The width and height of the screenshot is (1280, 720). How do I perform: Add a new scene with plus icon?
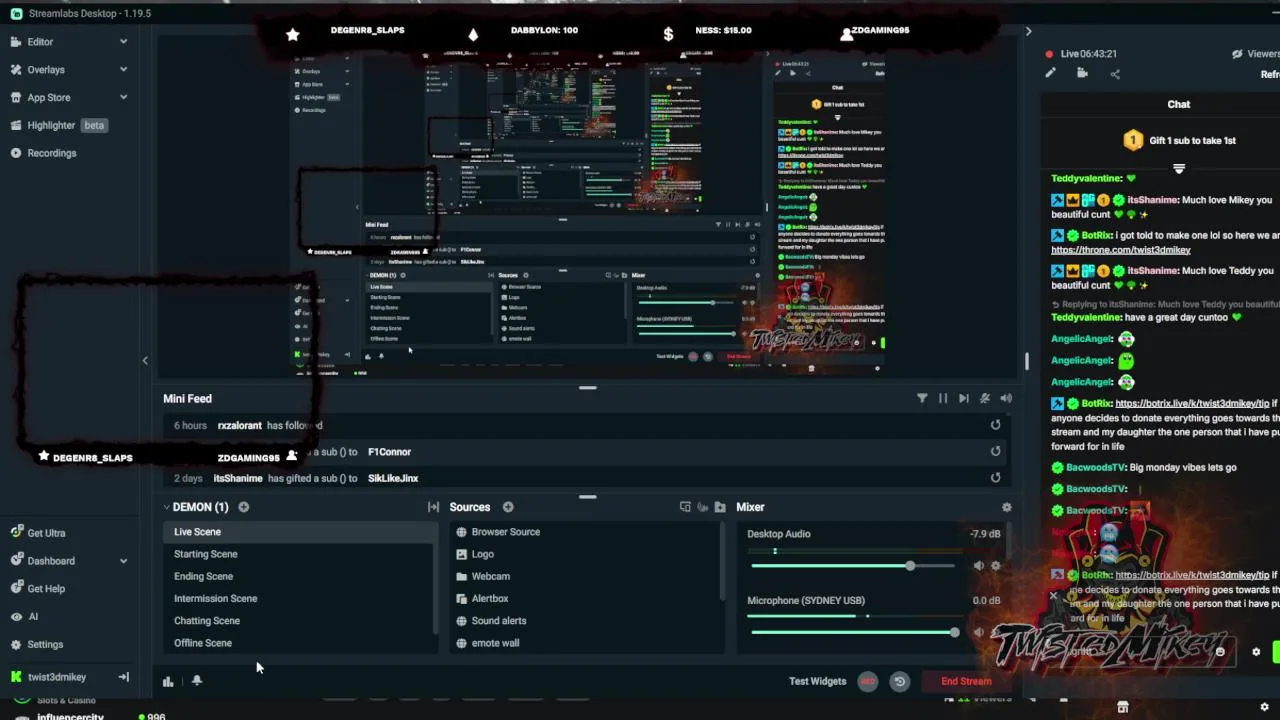[243, 507]
